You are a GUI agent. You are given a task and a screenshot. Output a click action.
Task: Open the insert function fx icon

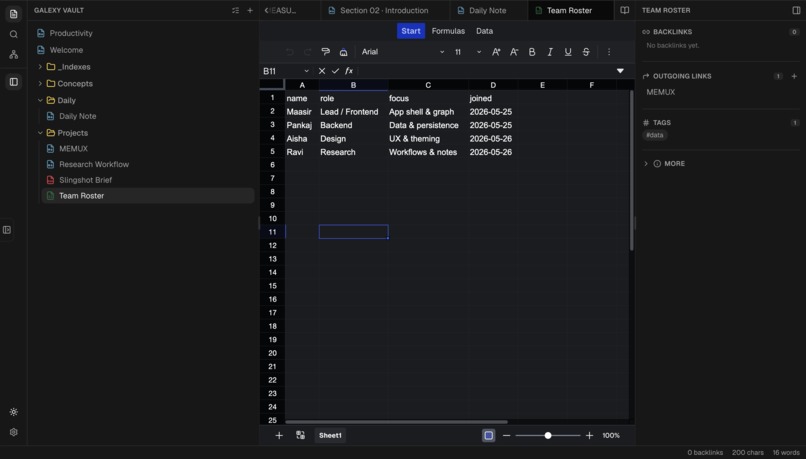click(x=349, y=71)
